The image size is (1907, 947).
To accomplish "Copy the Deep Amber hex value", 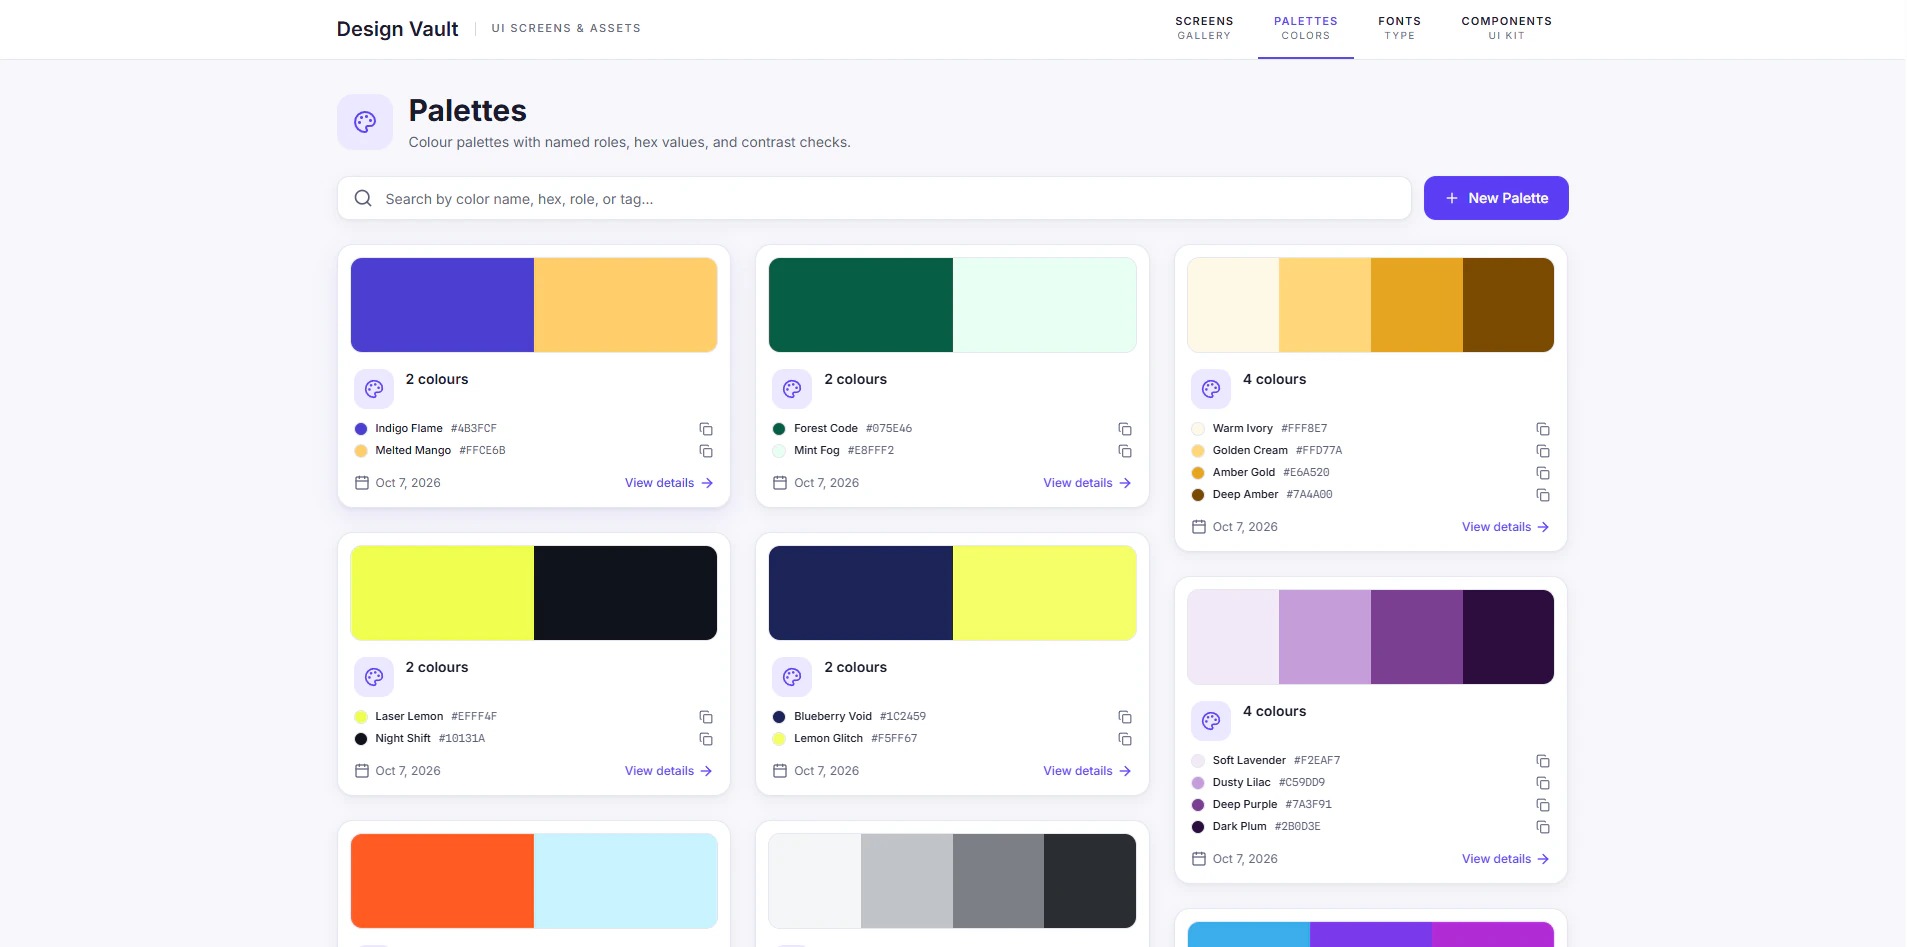I will pyautogui.click(x=1543, y=495).
